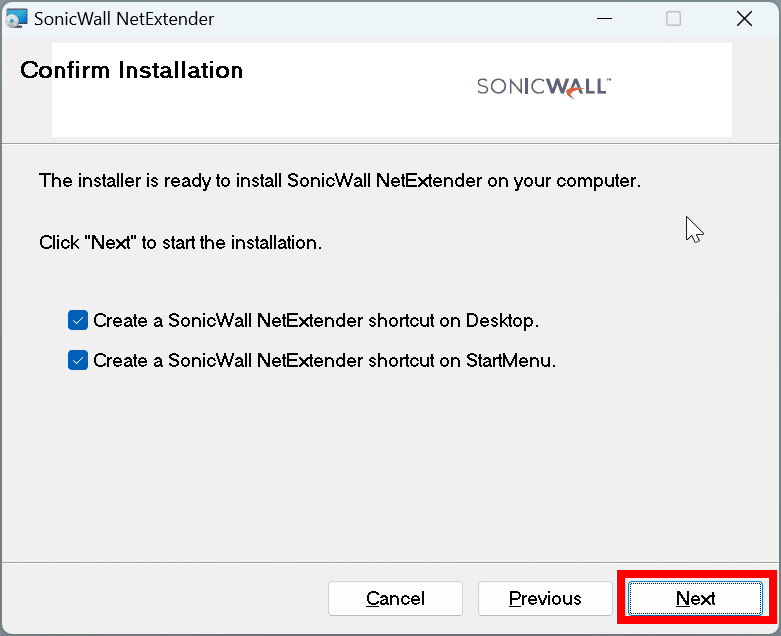Click "The installer is ready to install" text
Image resolution: width=781 pixels, height=636 pixels.
[340, 181]
